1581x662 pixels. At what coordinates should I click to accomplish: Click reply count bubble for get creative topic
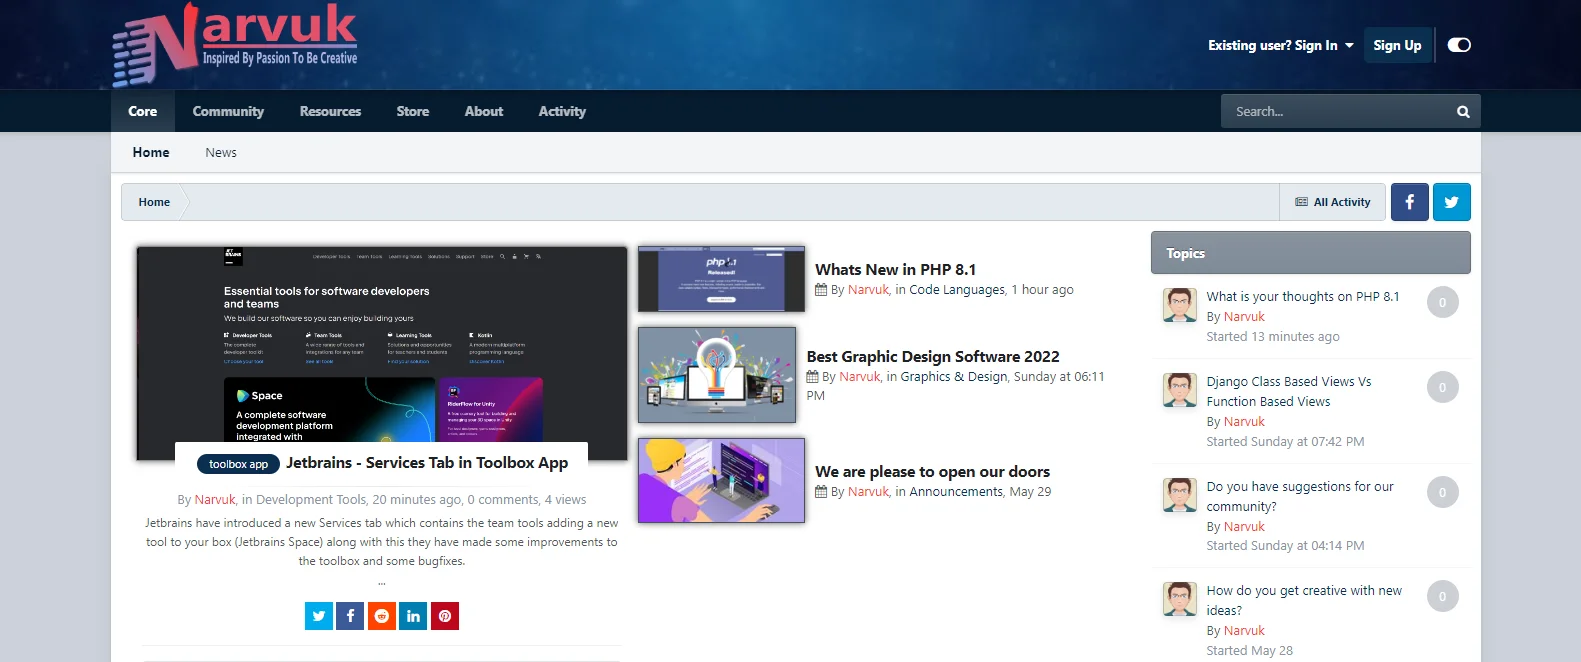pos(1442,596)
